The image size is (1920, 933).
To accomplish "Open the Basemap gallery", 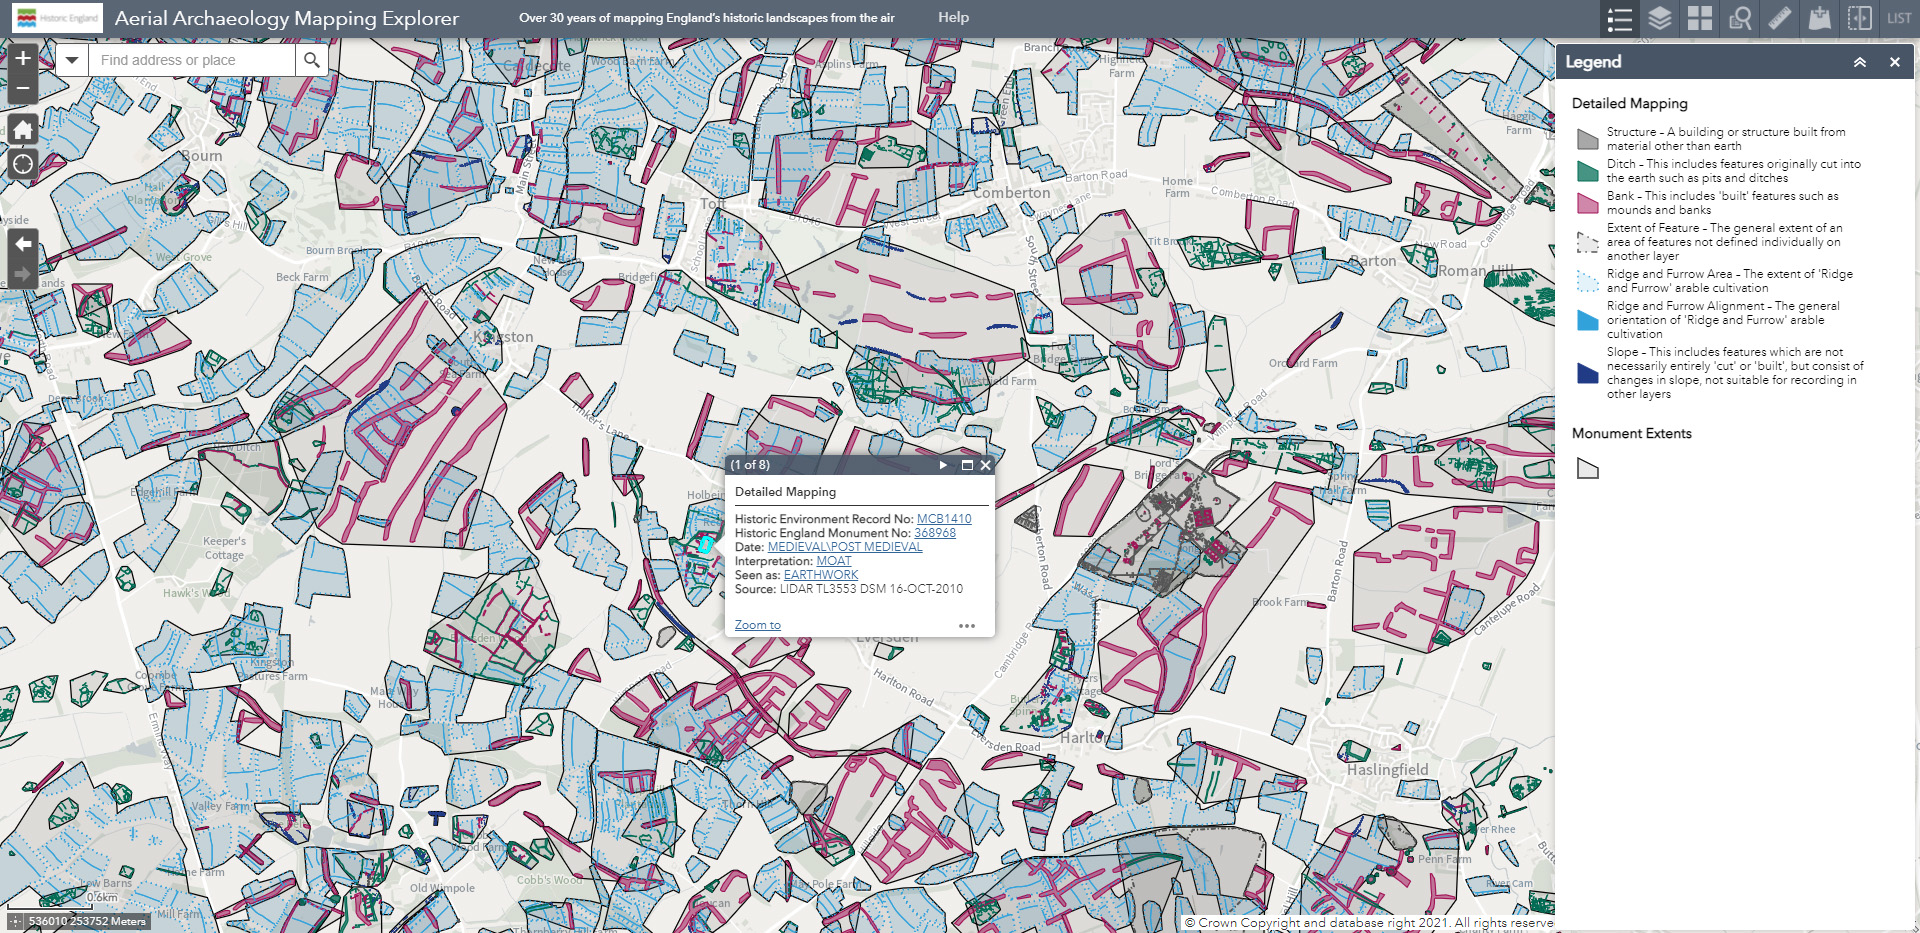I will tap(1699, 18).
